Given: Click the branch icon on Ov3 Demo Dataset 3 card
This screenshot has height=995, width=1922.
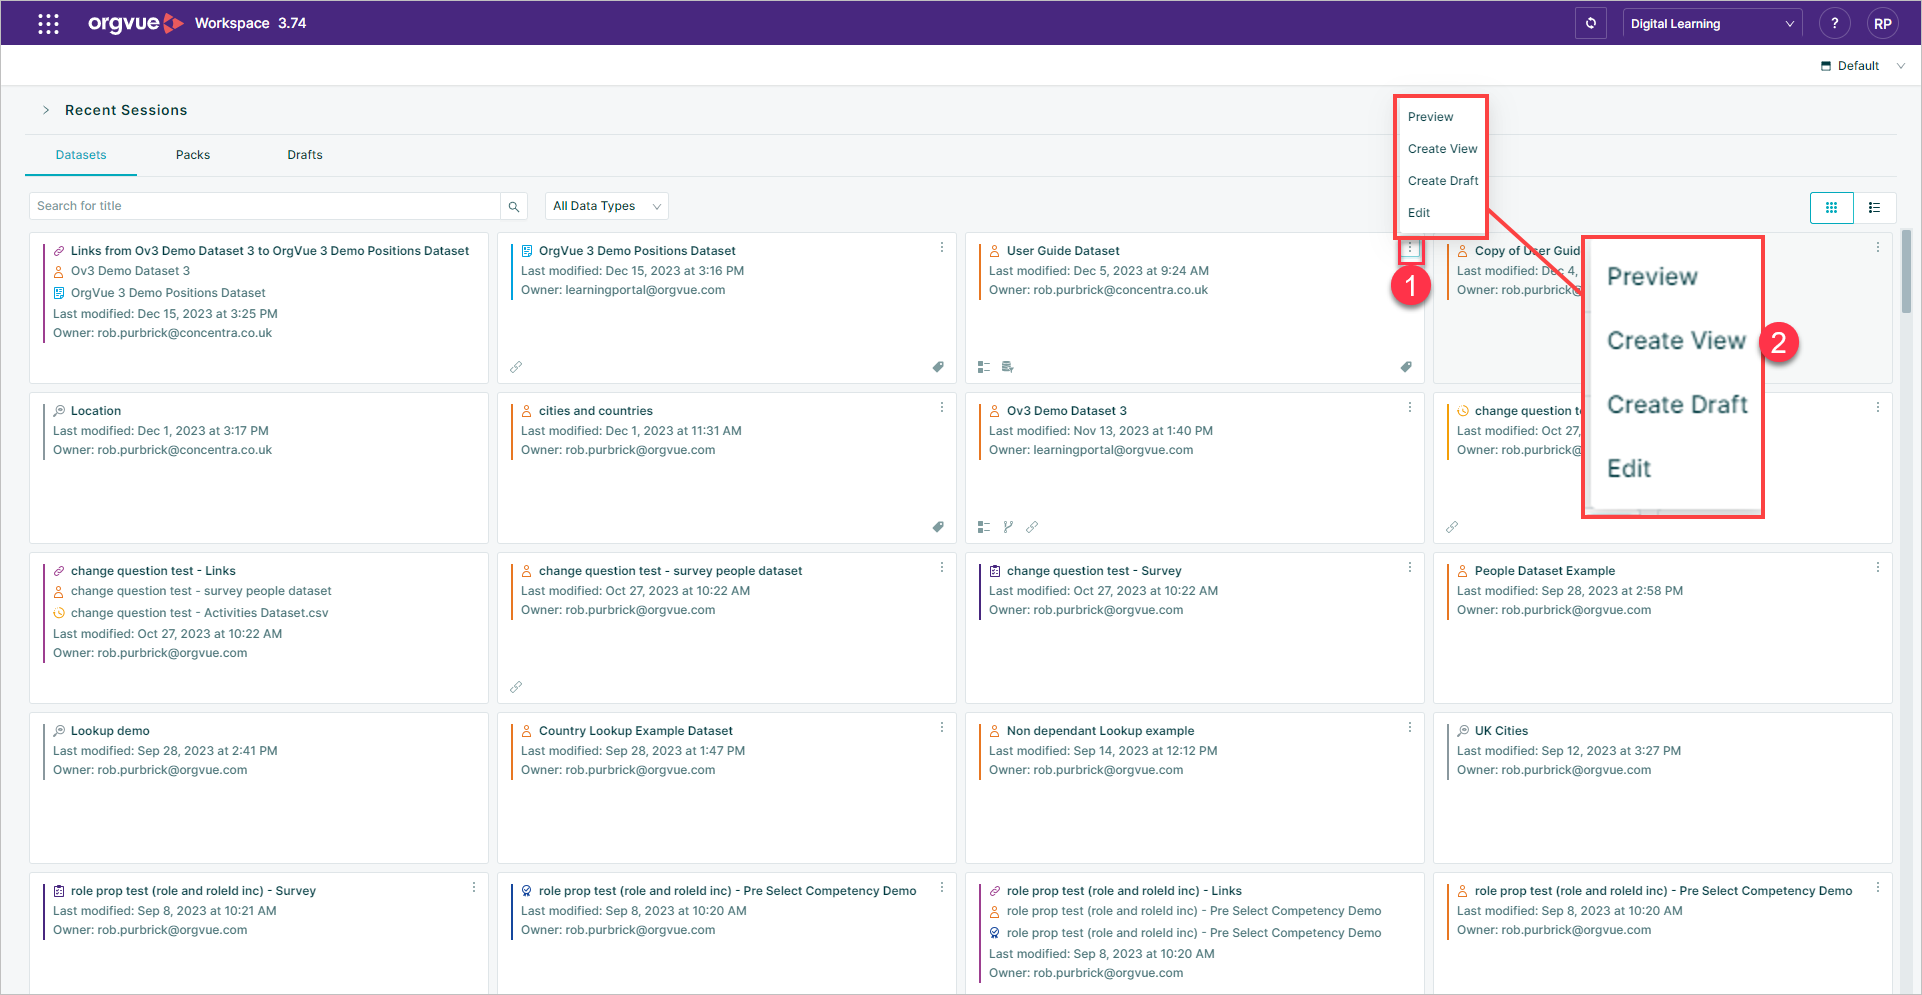Looking at the screenshot, I should point(1008,527).
